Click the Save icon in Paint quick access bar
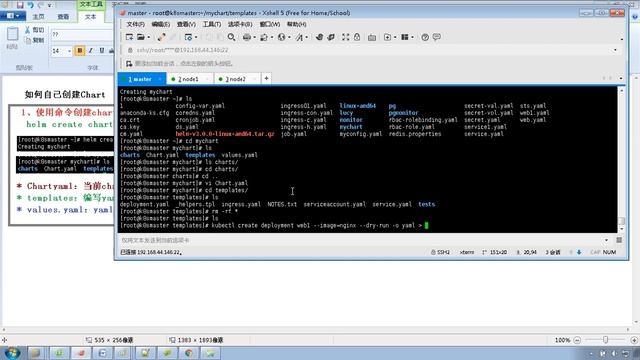The width and height of the screenshot is (640, 360). coord(20,5)
